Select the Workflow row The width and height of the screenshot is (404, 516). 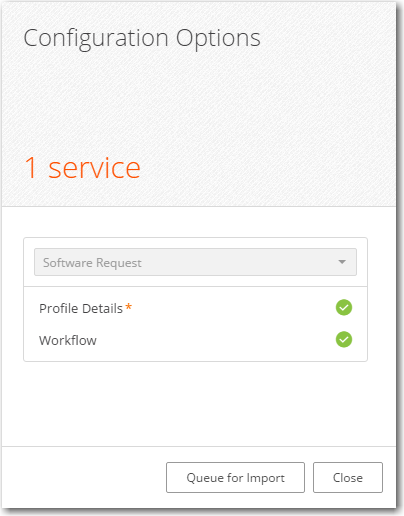pos(195,340)
